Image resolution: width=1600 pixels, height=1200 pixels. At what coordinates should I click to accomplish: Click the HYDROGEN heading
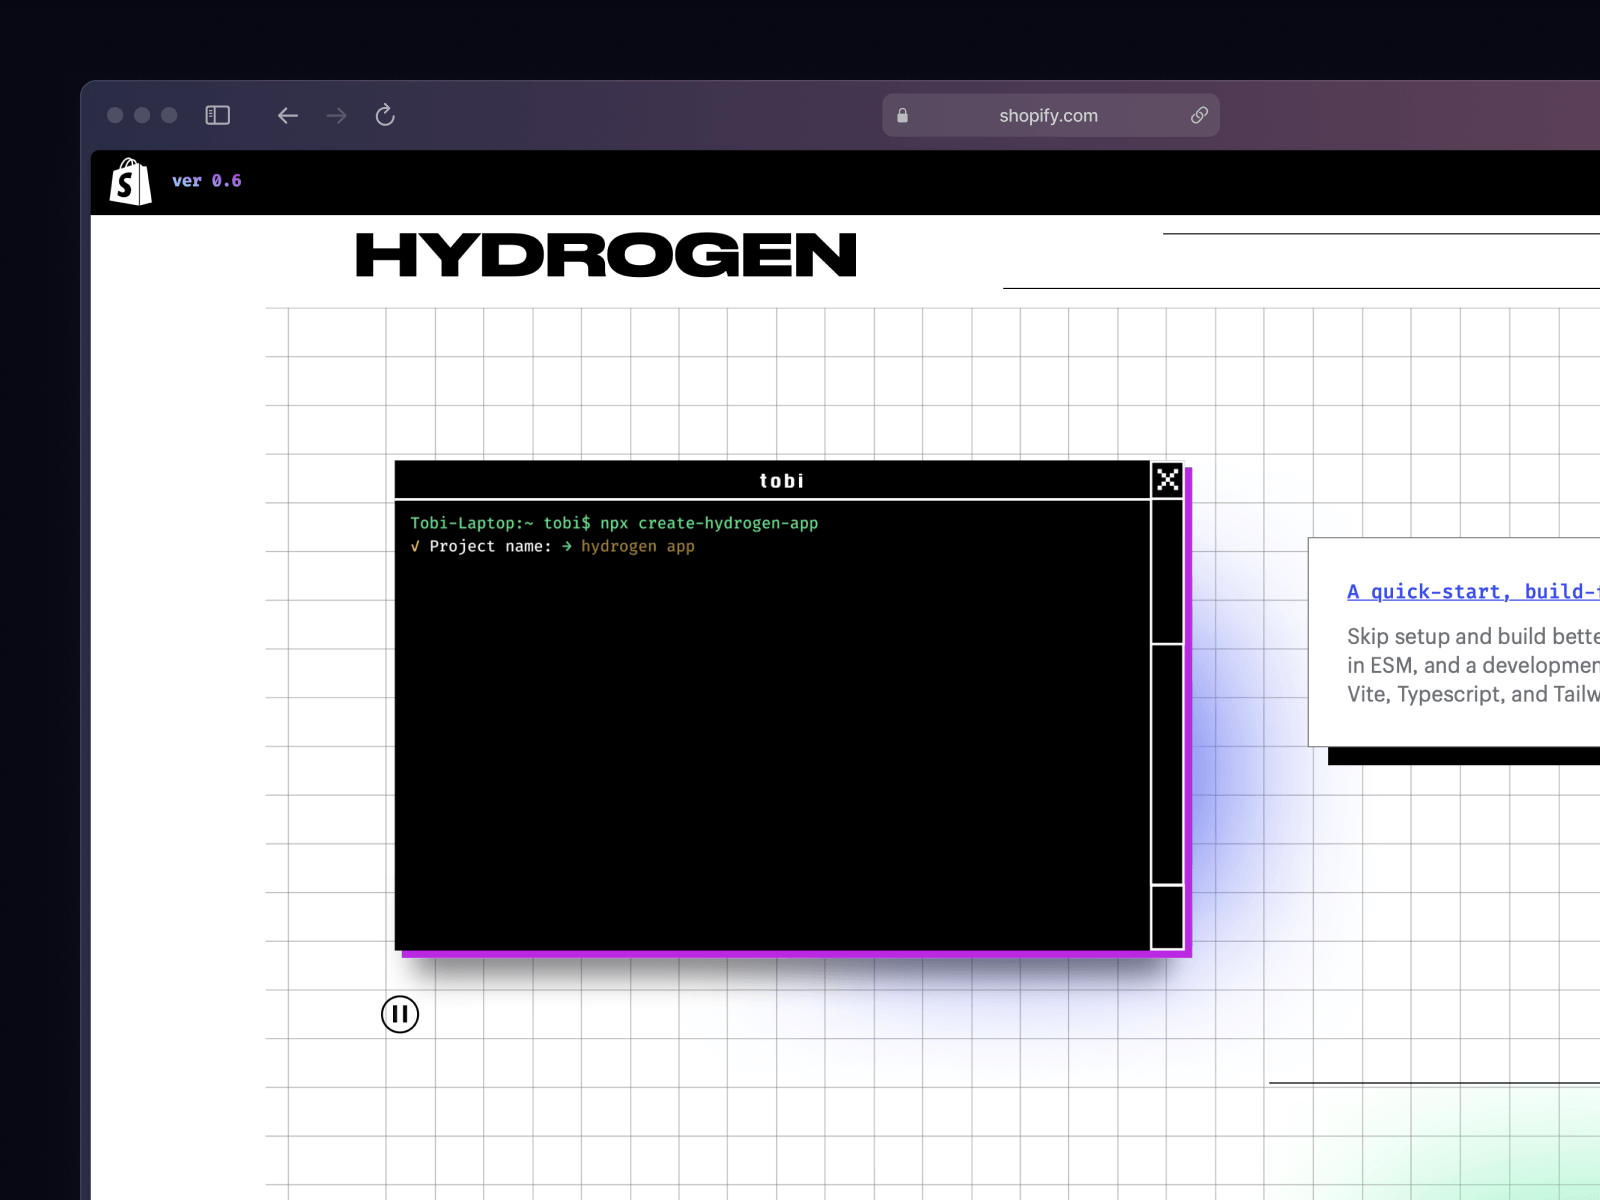click(x=606, y=255)
